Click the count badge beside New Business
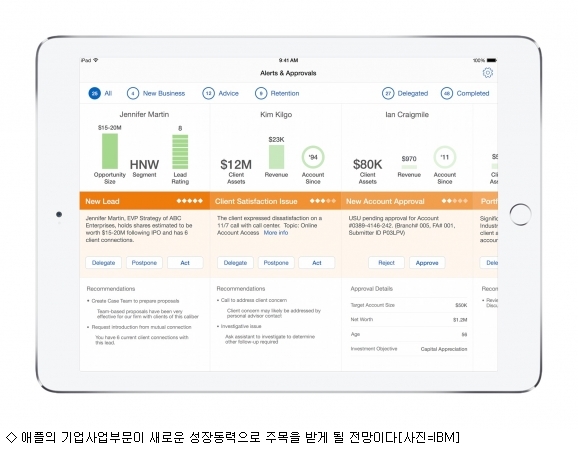Image resolution: width=578 pixels, height=449 pixels. 133,93
